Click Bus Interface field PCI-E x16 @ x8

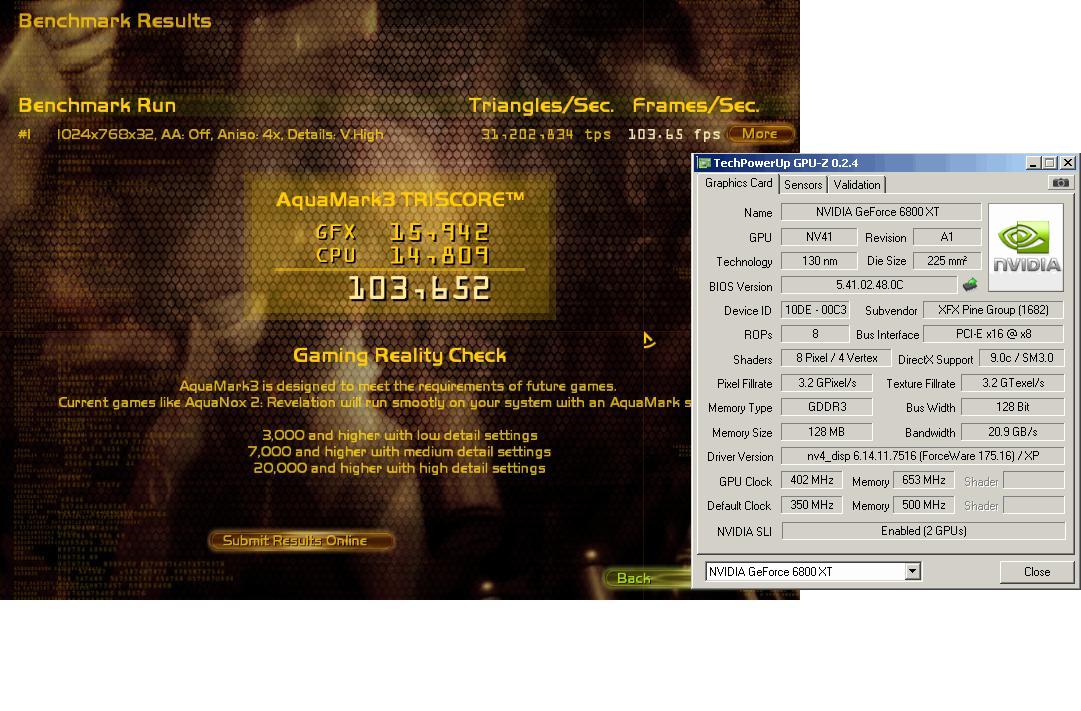pyautogui.click(x=993, y=334)
